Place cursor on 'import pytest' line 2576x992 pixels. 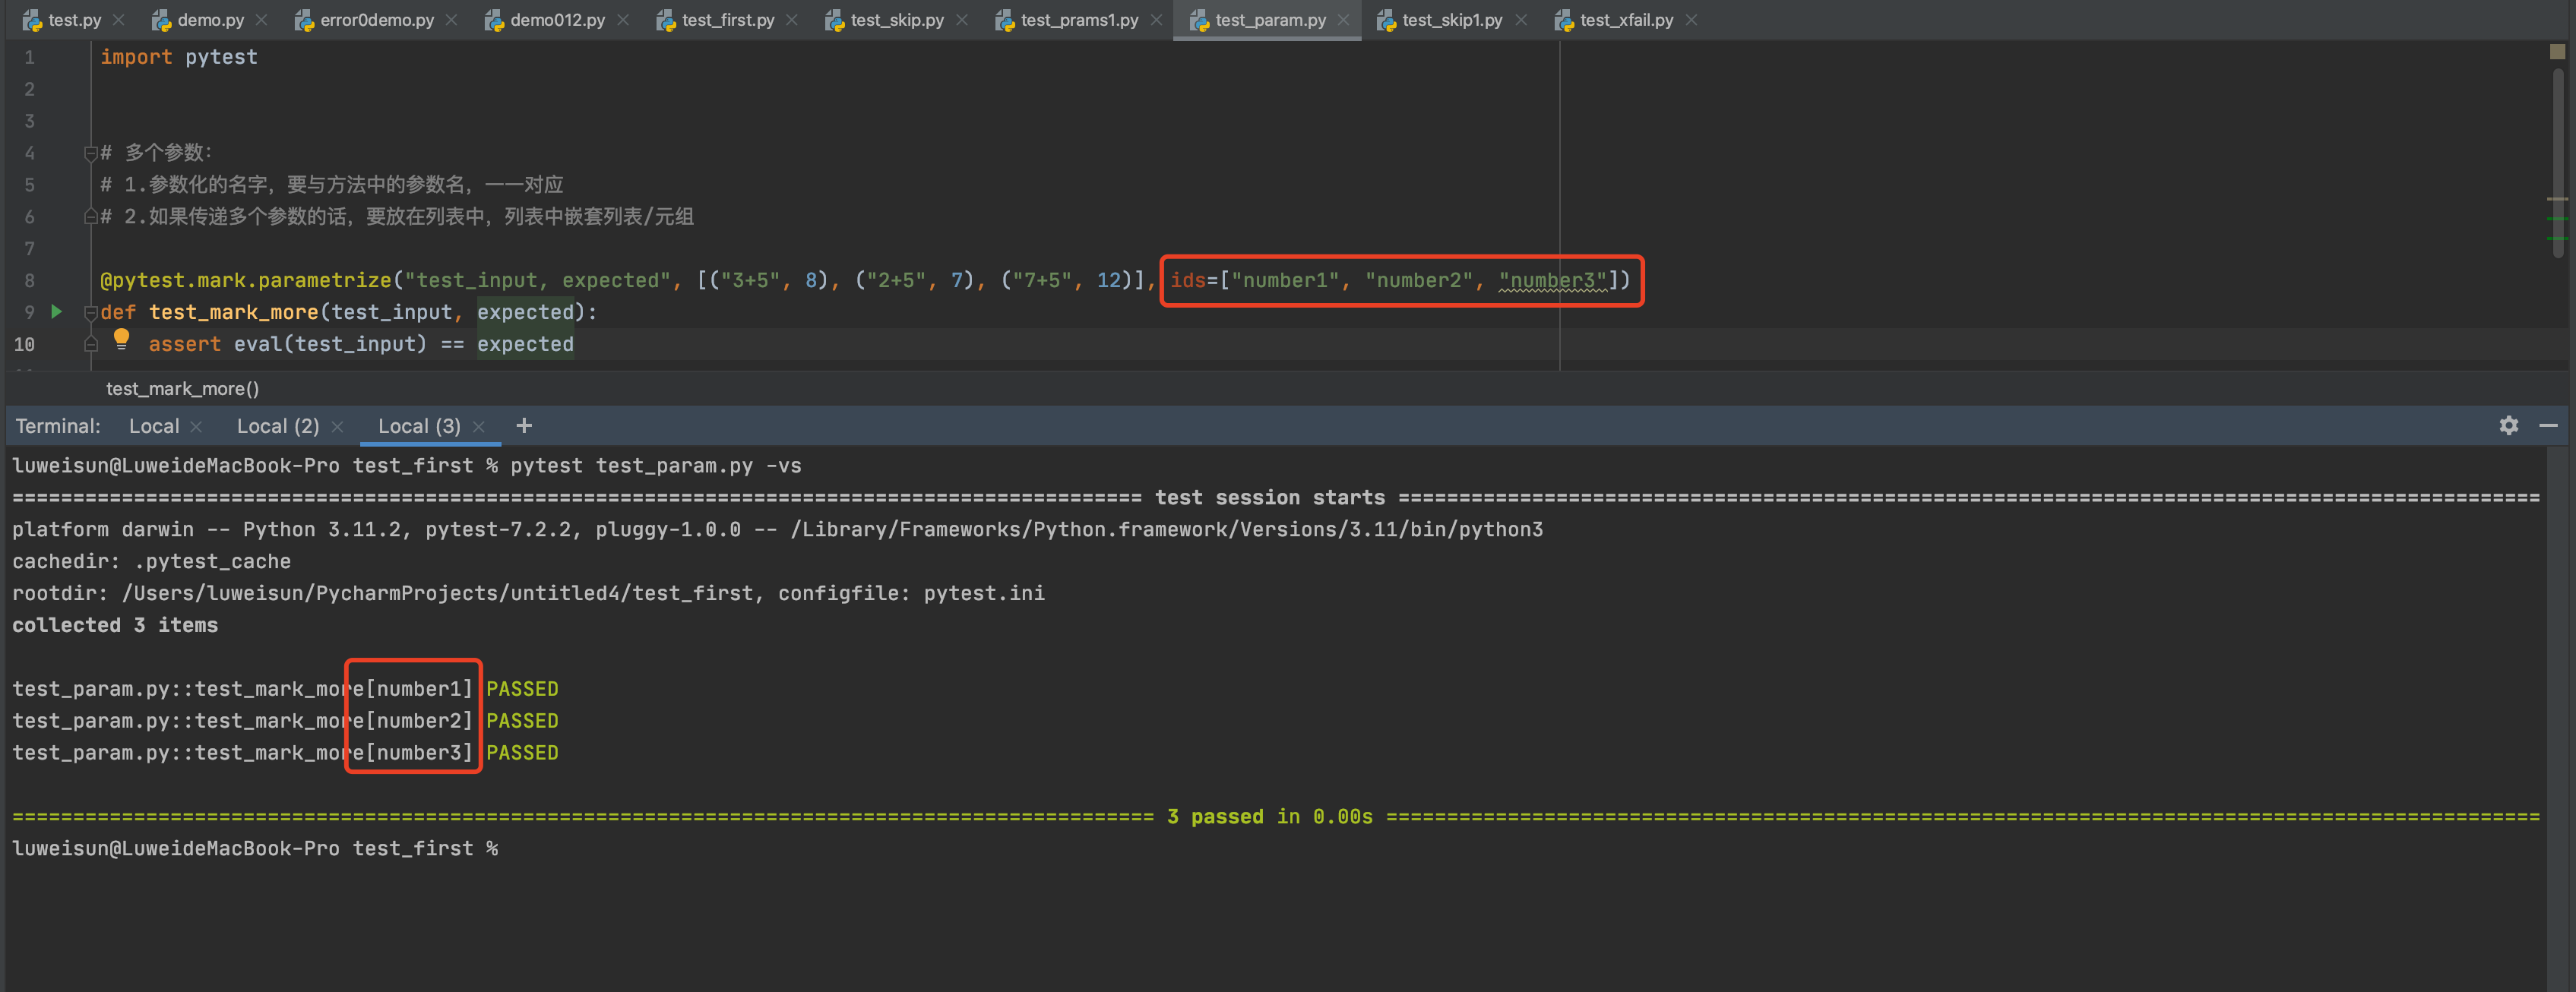178,57
